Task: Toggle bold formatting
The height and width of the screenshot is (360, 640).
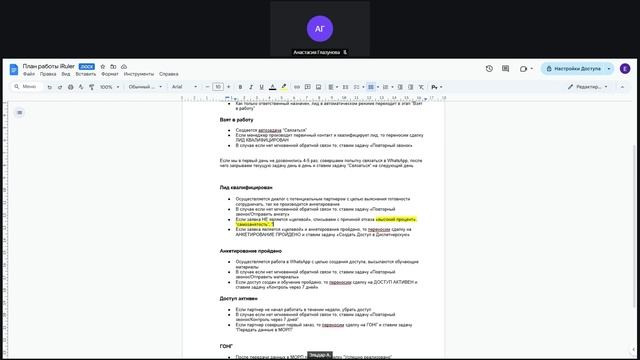Action: click(x=240, y=87)
